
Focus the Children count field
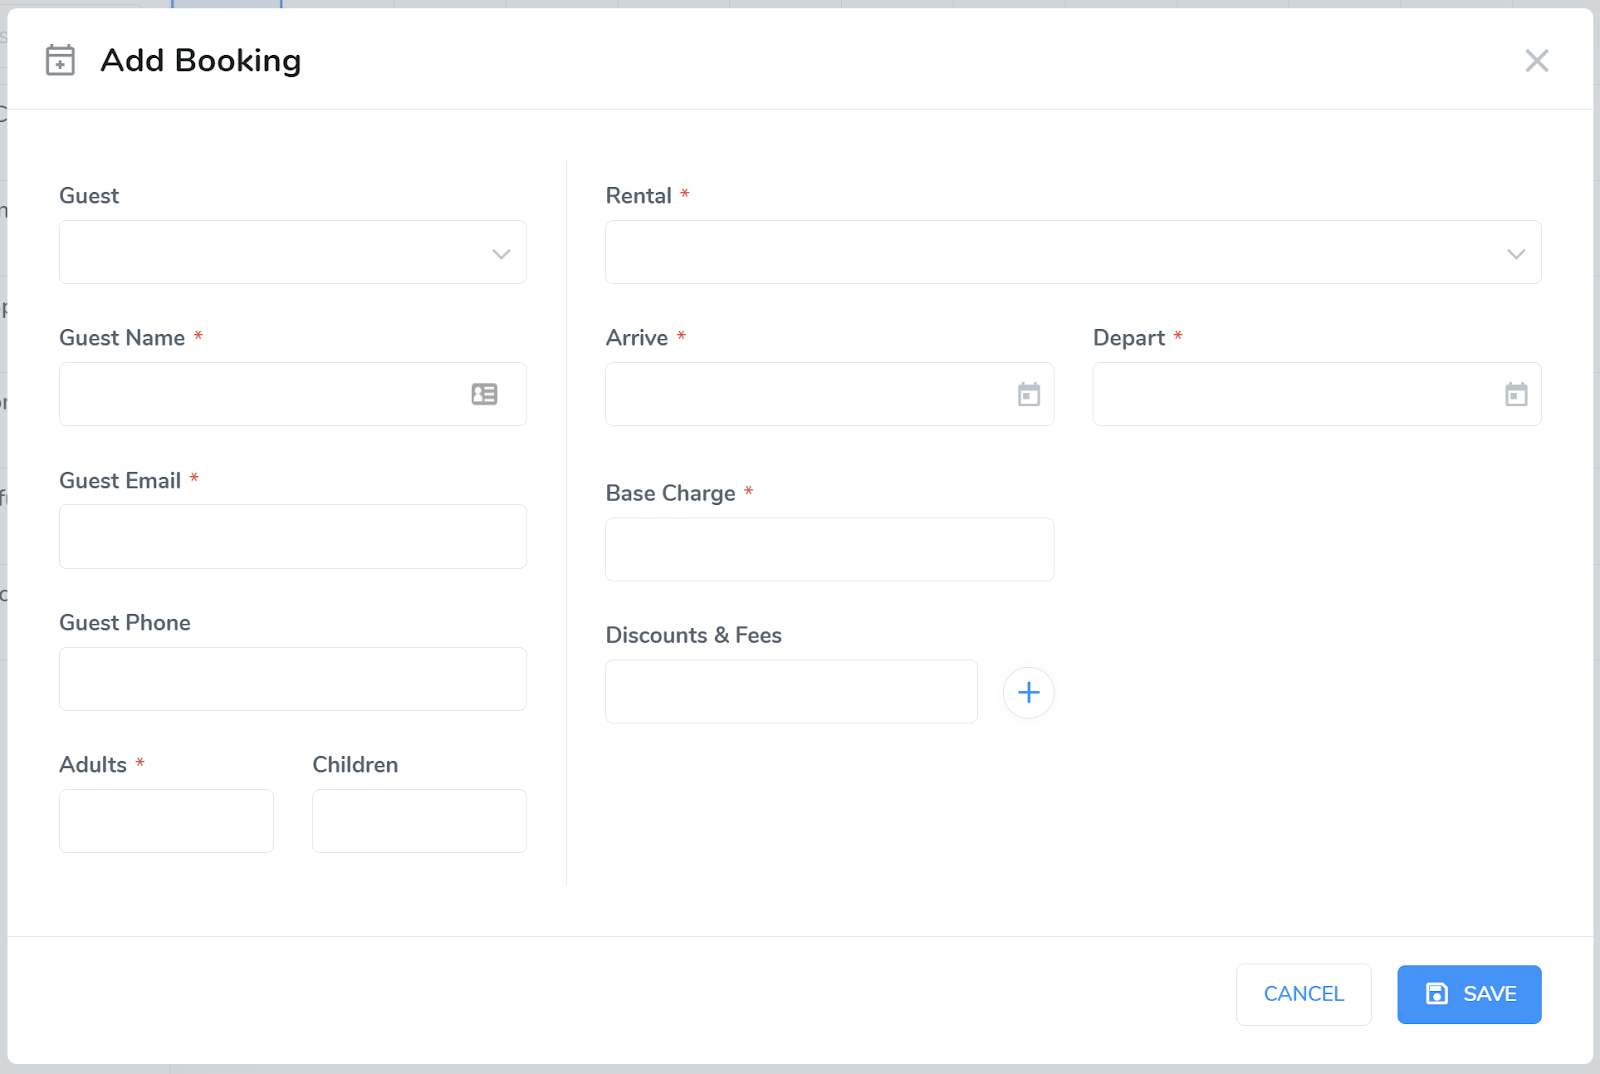pos(419,821)
